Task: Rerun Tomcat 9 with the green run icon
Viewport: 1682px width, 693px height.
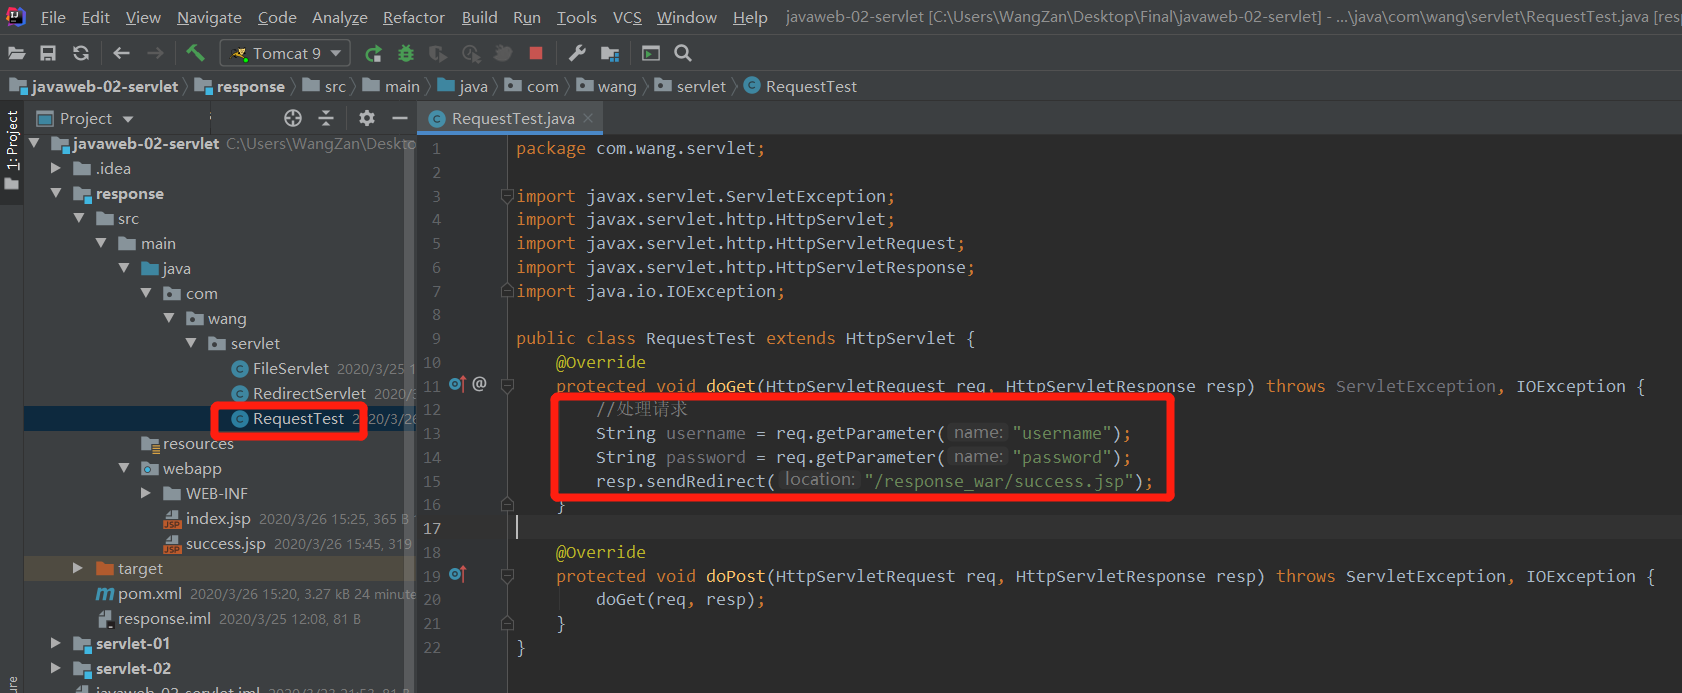Action: pyautogui.click(x=373, y=53)
